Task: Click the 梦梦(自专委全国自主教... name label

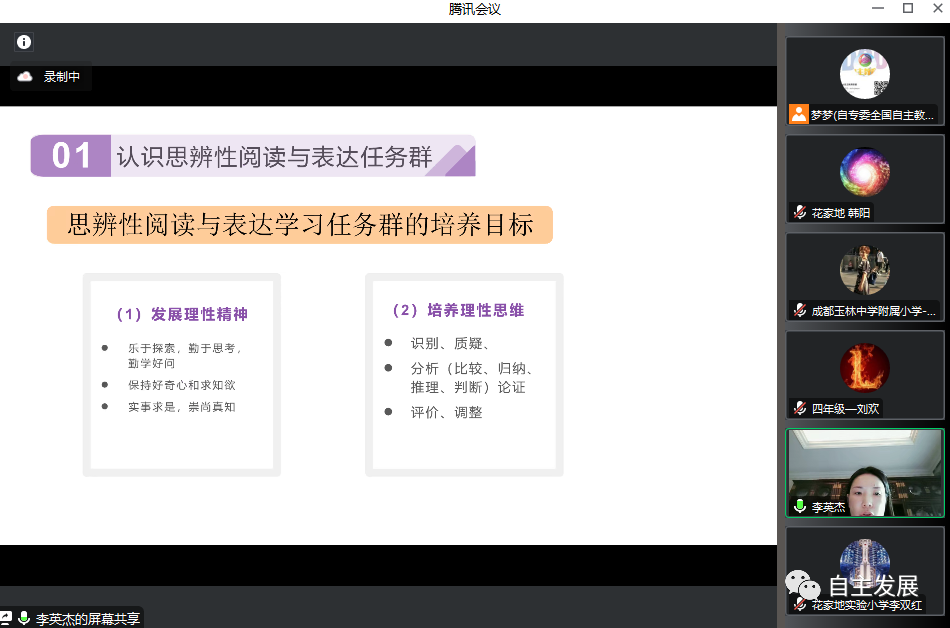Action: point(872,114)
